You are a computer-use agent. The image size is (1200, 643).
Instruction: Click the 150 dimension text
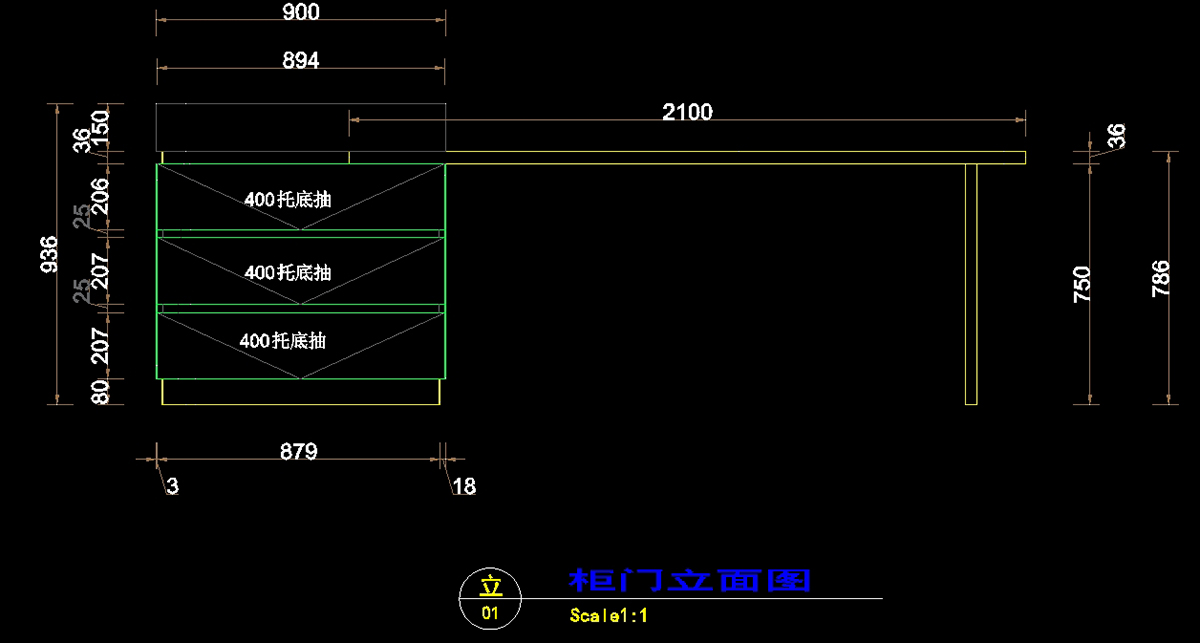(101, 124)
